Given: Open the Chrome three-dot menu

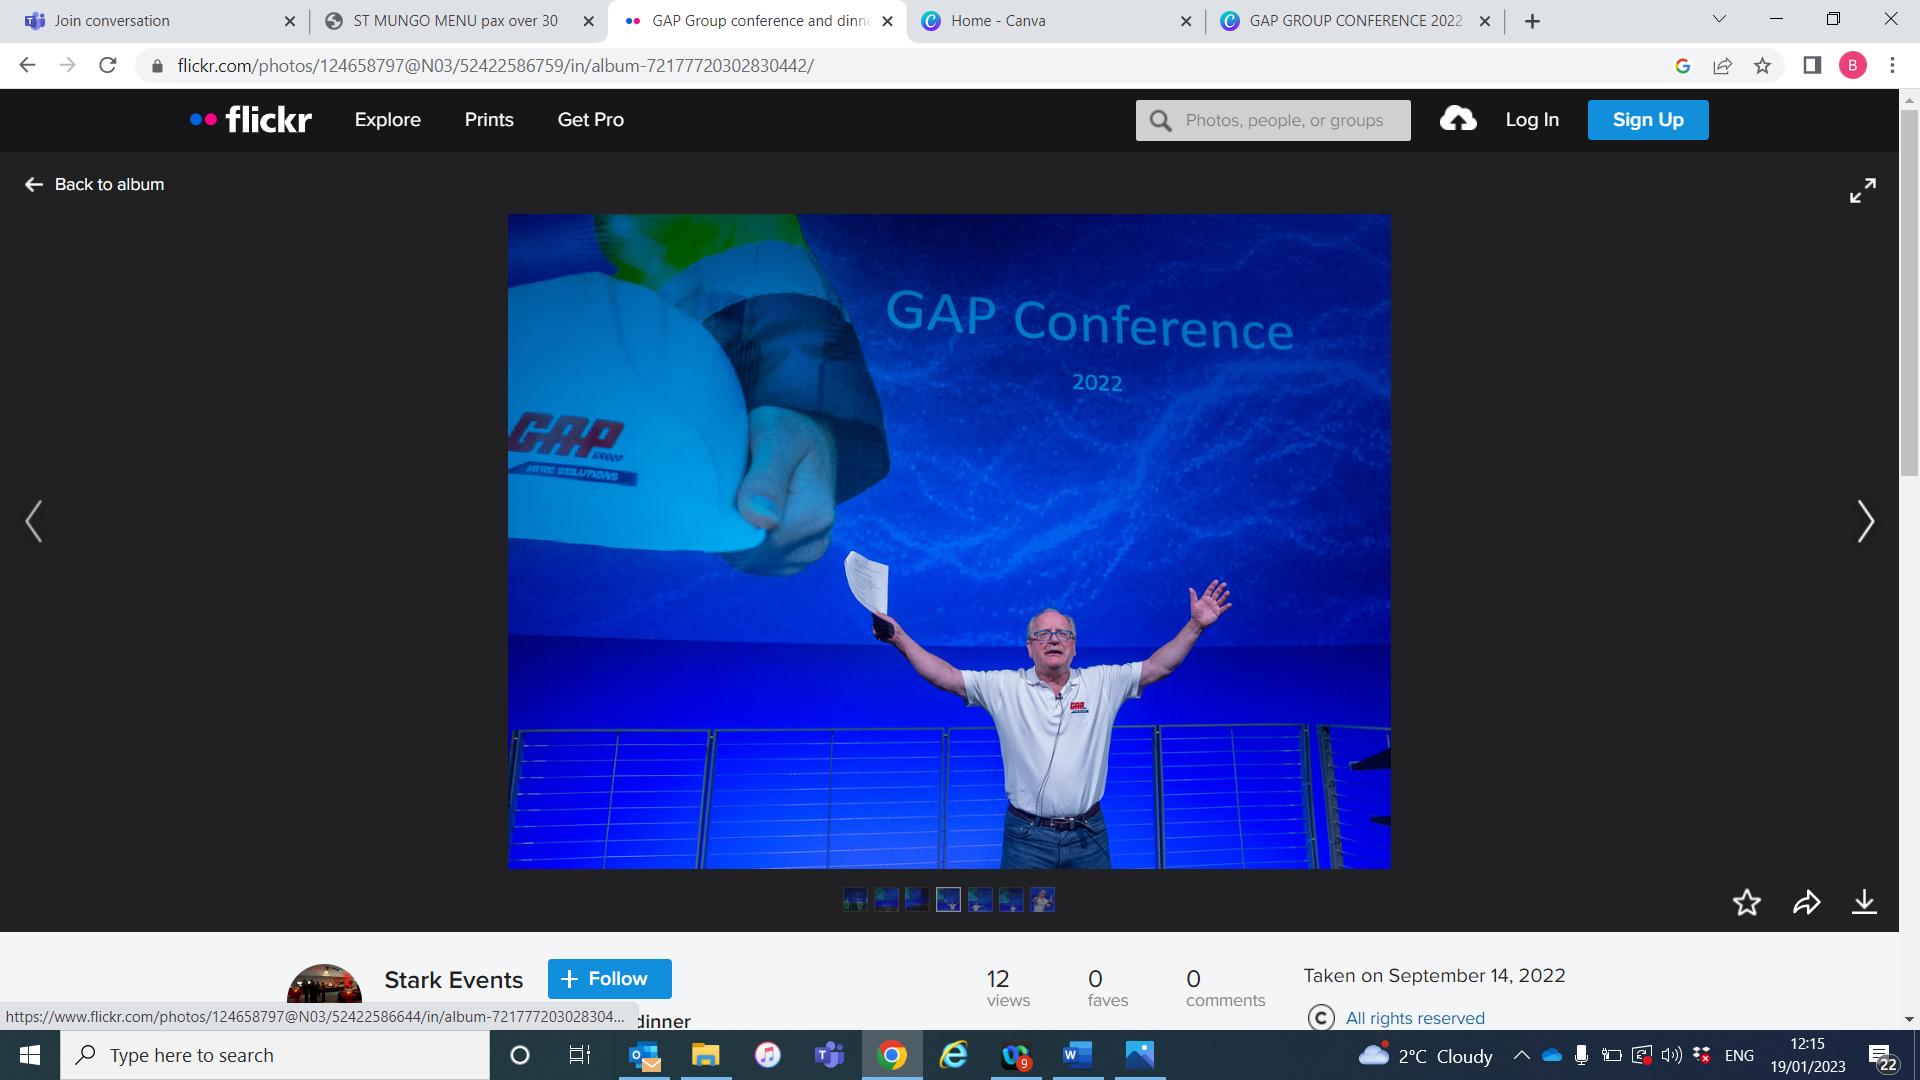Looking at the screenshot, I should [x=1892, y=66].
